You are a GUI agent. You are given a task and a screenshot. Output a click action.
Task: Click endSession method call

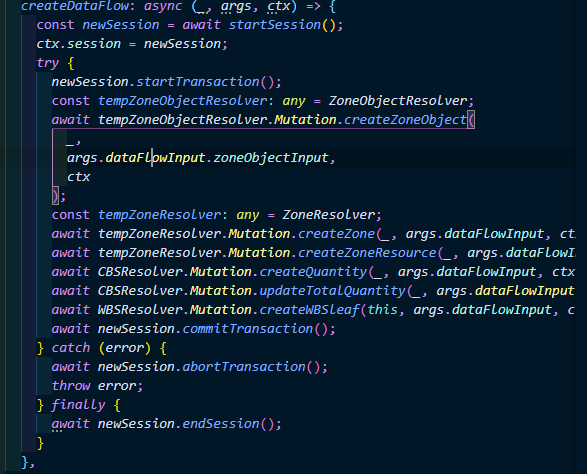click(221, 424)
